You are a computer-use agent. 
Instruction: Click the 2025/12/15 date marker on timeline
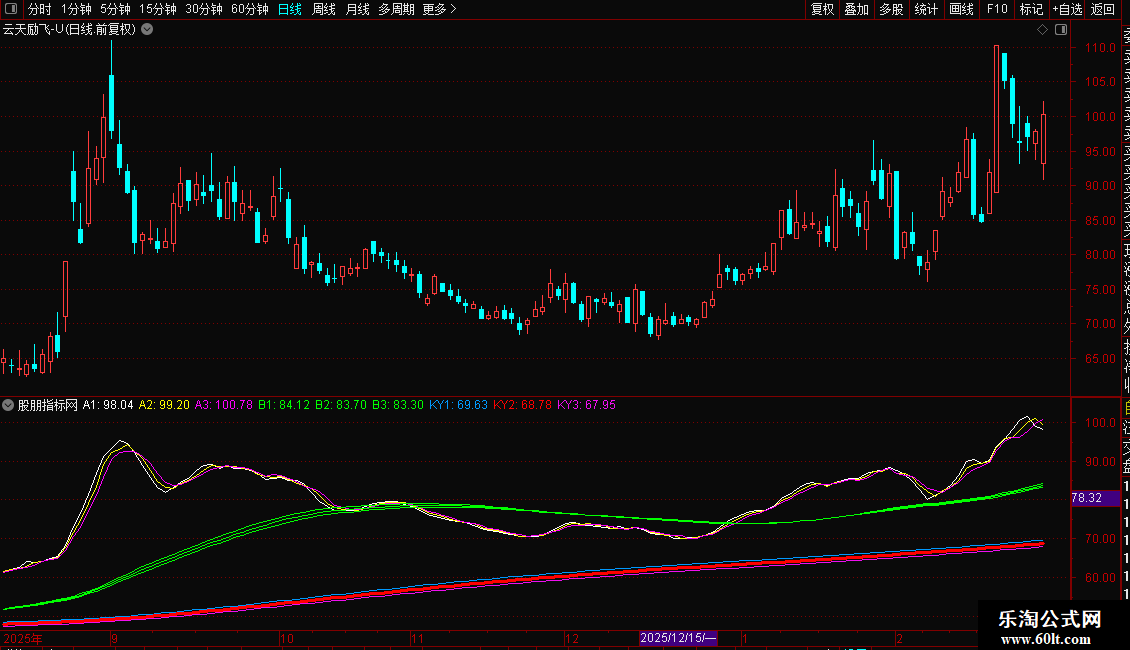pos(678,638)
